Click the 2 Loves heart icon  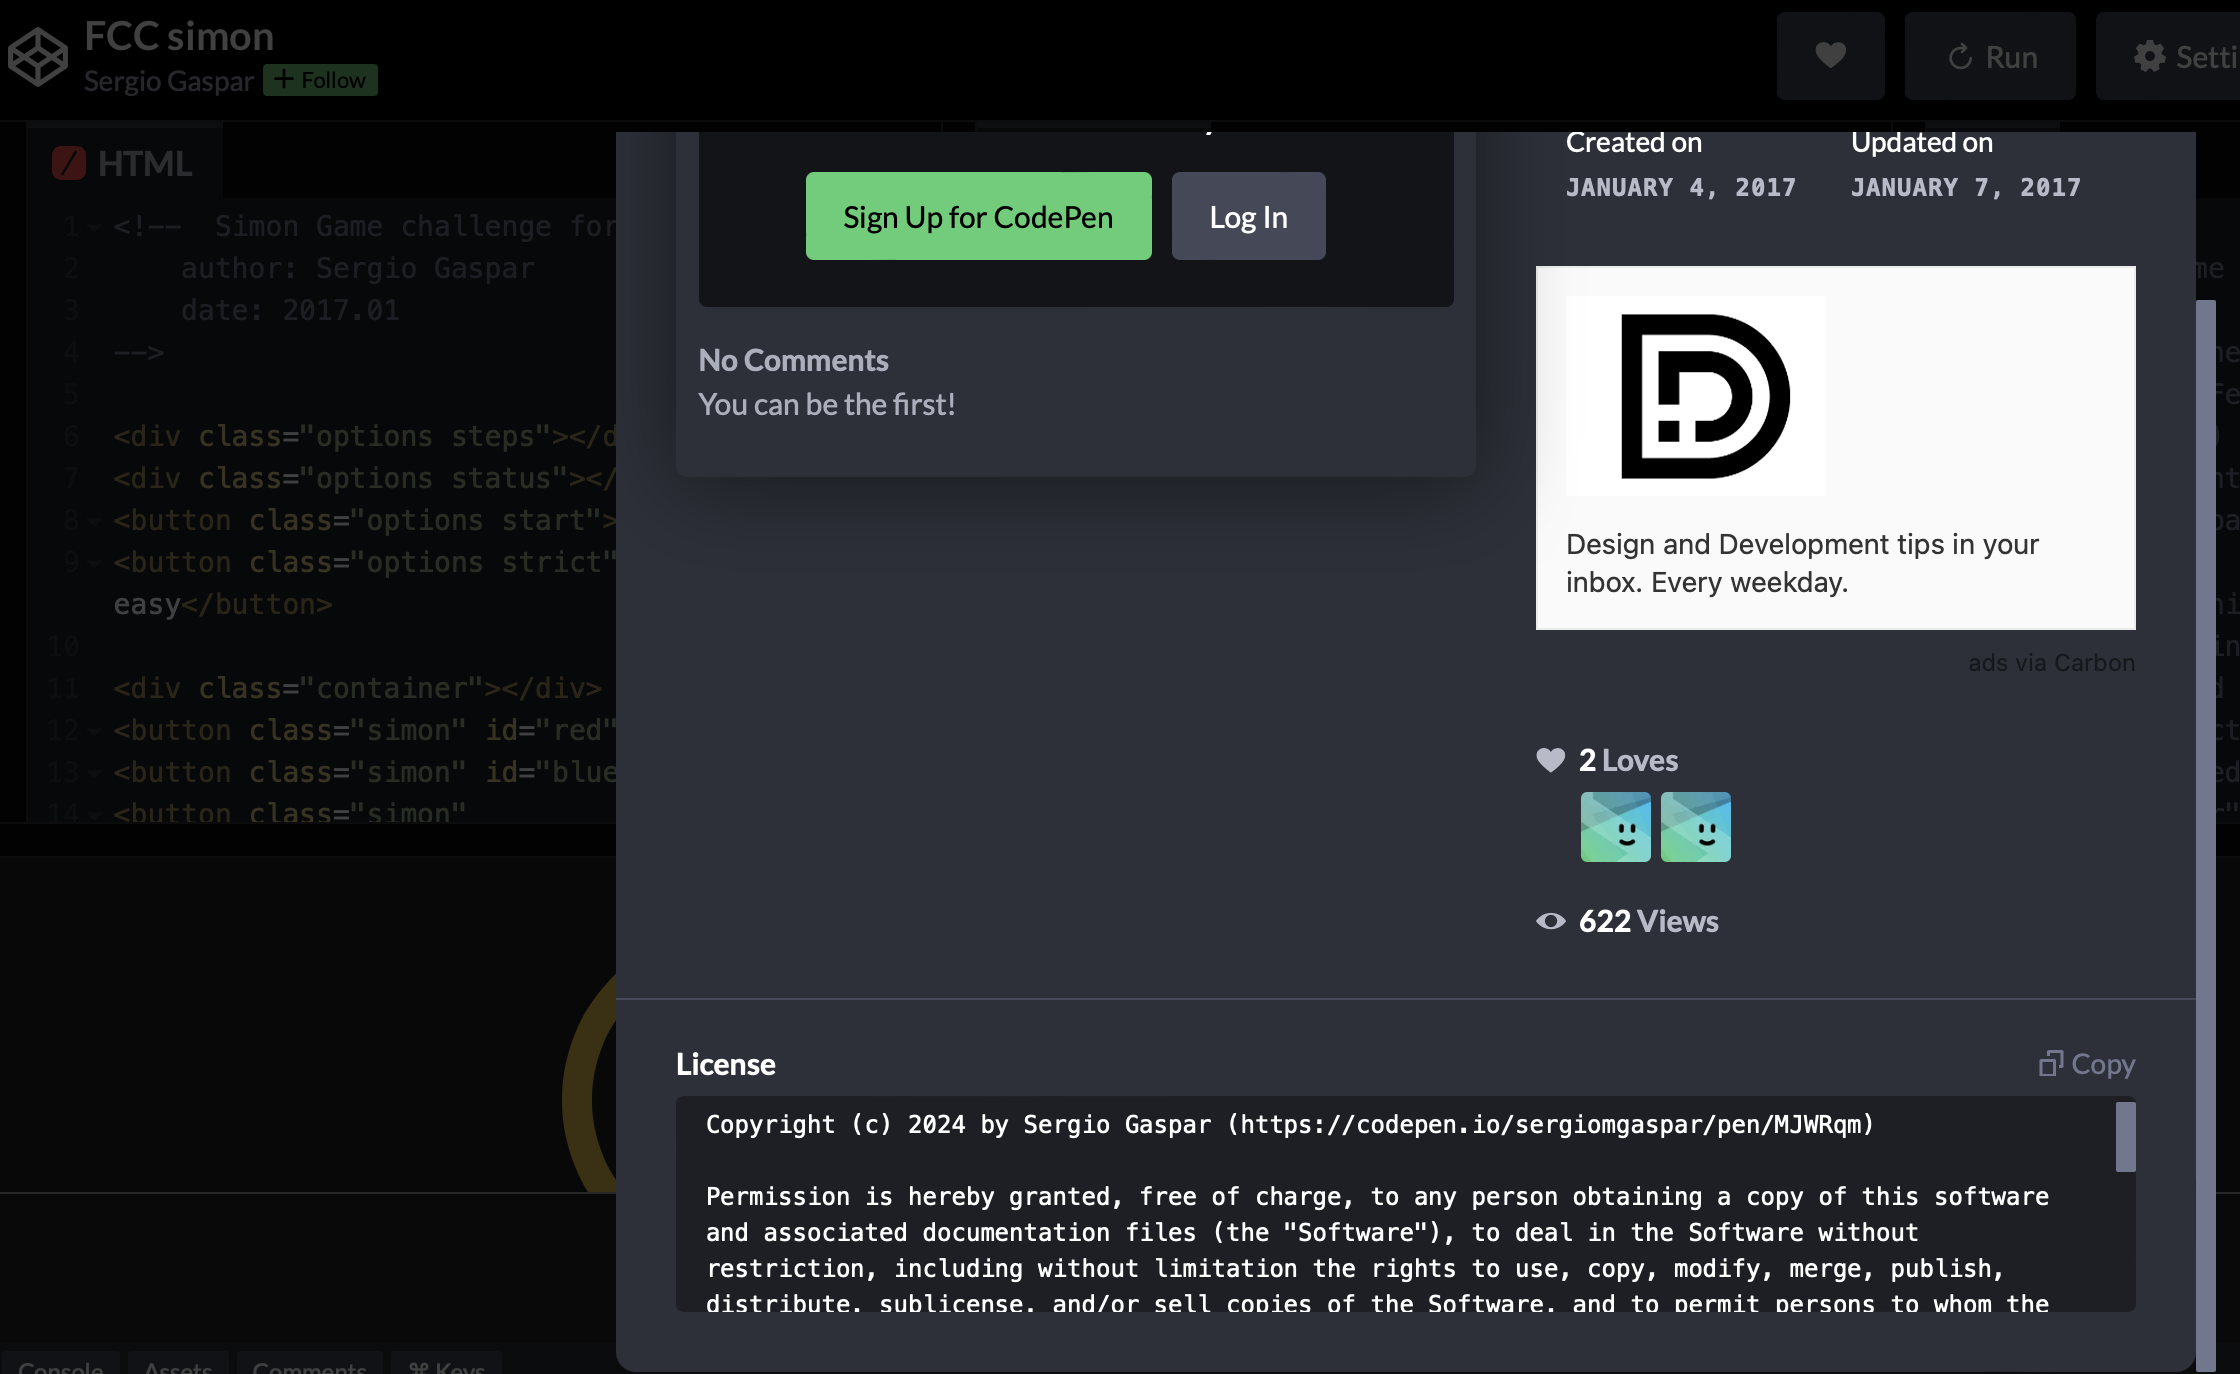tap(1550, 760)
